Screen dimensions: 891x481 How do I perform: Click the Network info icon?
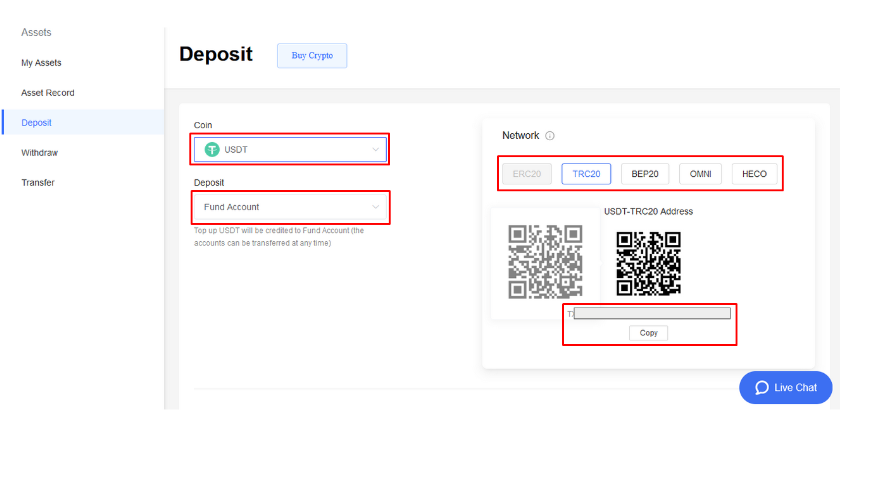[x=549, y=136]
